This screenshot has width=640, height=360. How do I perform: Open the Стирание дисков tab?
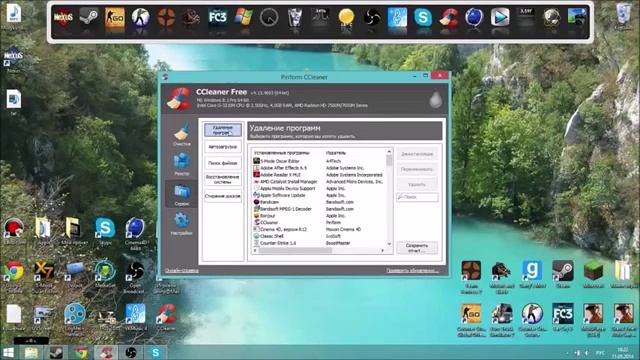click(222, 196)
